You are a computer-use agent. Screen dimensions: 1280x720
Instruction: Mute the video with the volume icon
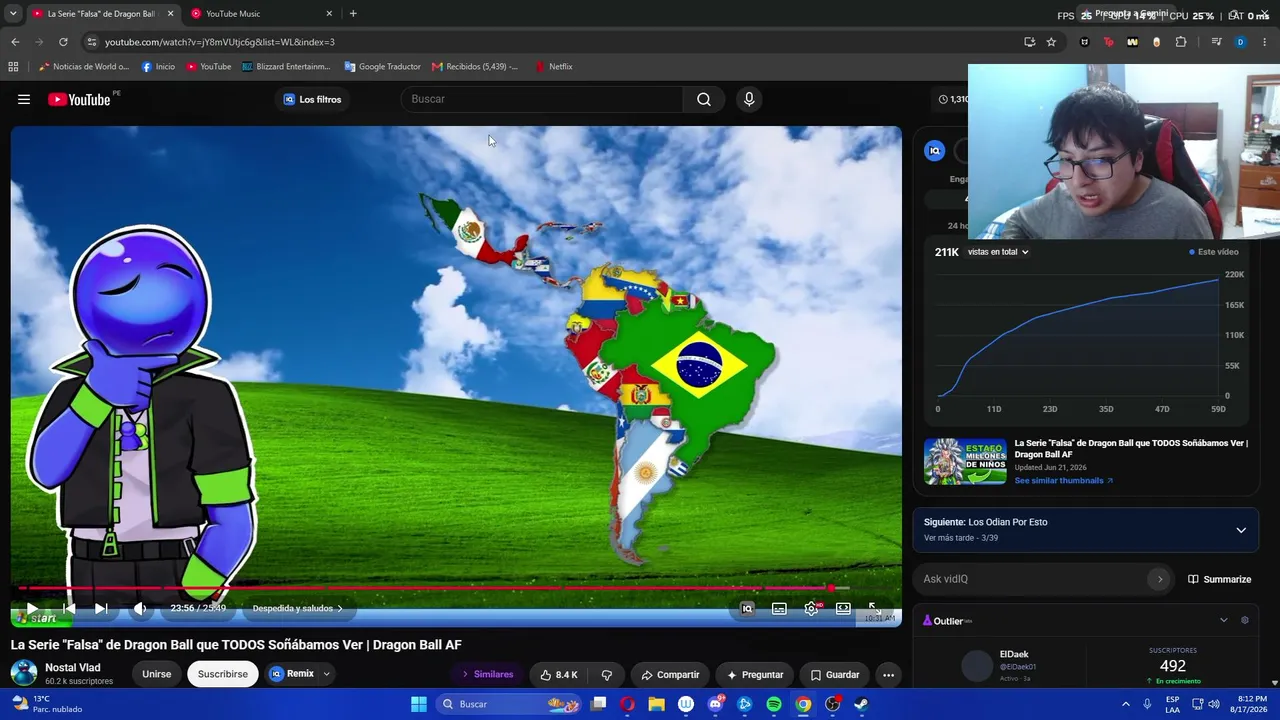(140, 608)
